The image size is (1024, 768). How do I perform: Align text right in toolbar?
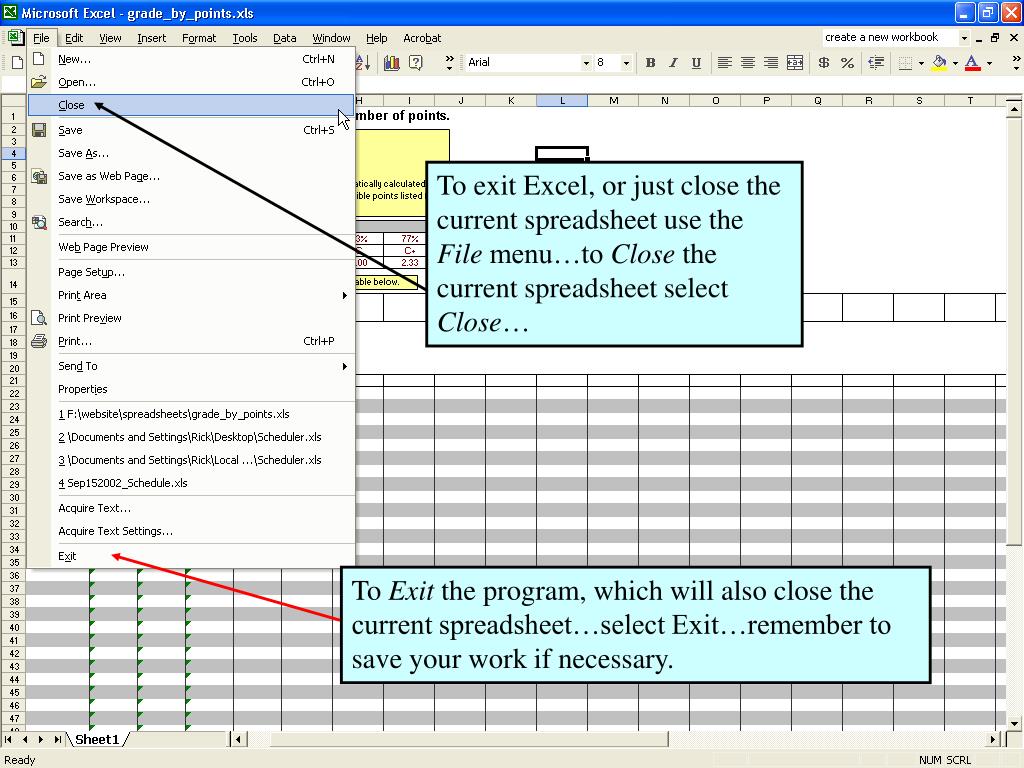(x=771, y=63)
